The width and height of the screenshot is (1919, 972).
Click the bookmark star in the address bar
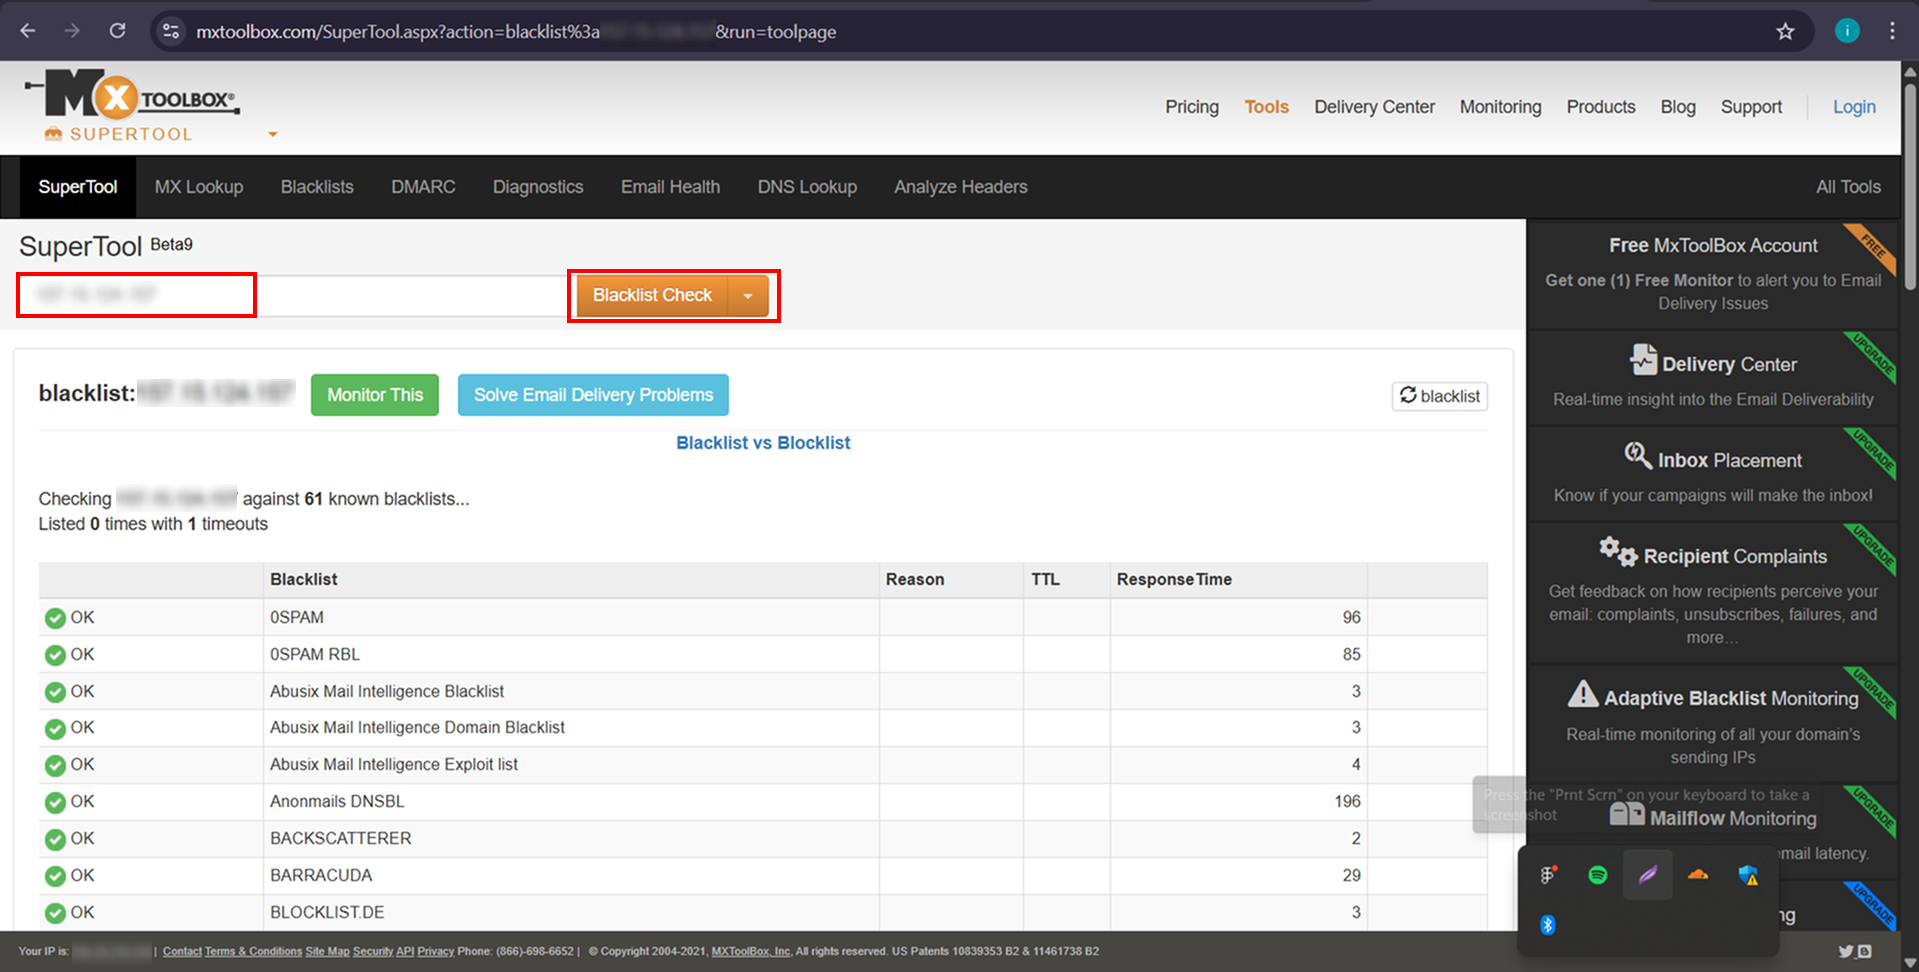click(x=1786, y=31)
